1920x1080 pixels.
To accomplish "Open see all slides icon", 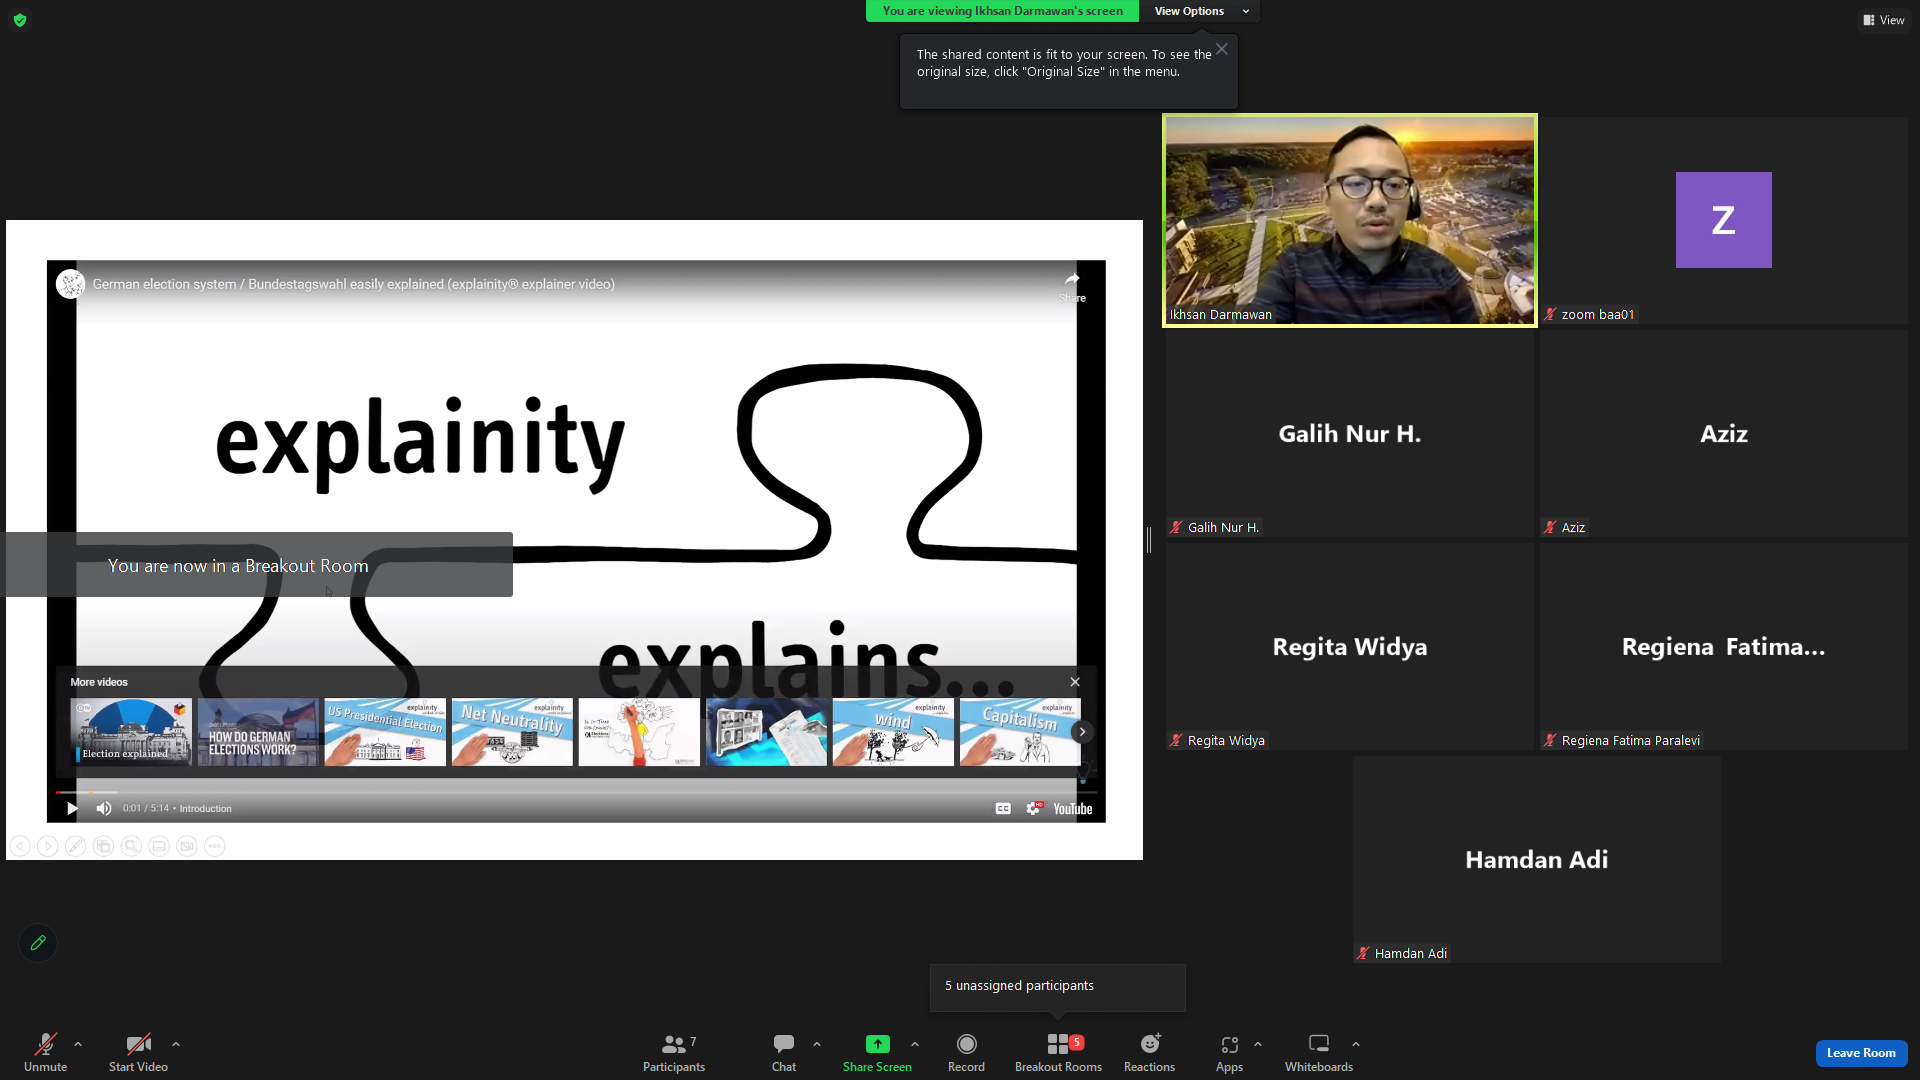I will coord(103,846).
